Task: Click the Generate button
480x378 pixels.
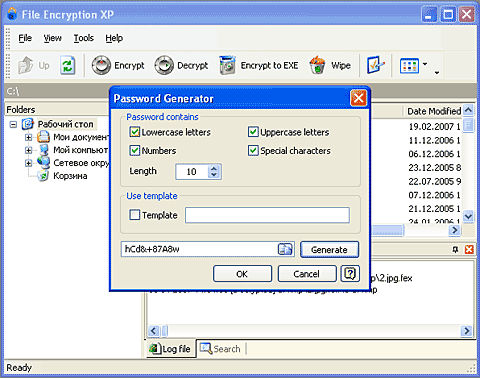Action: (x=329, y=249)
